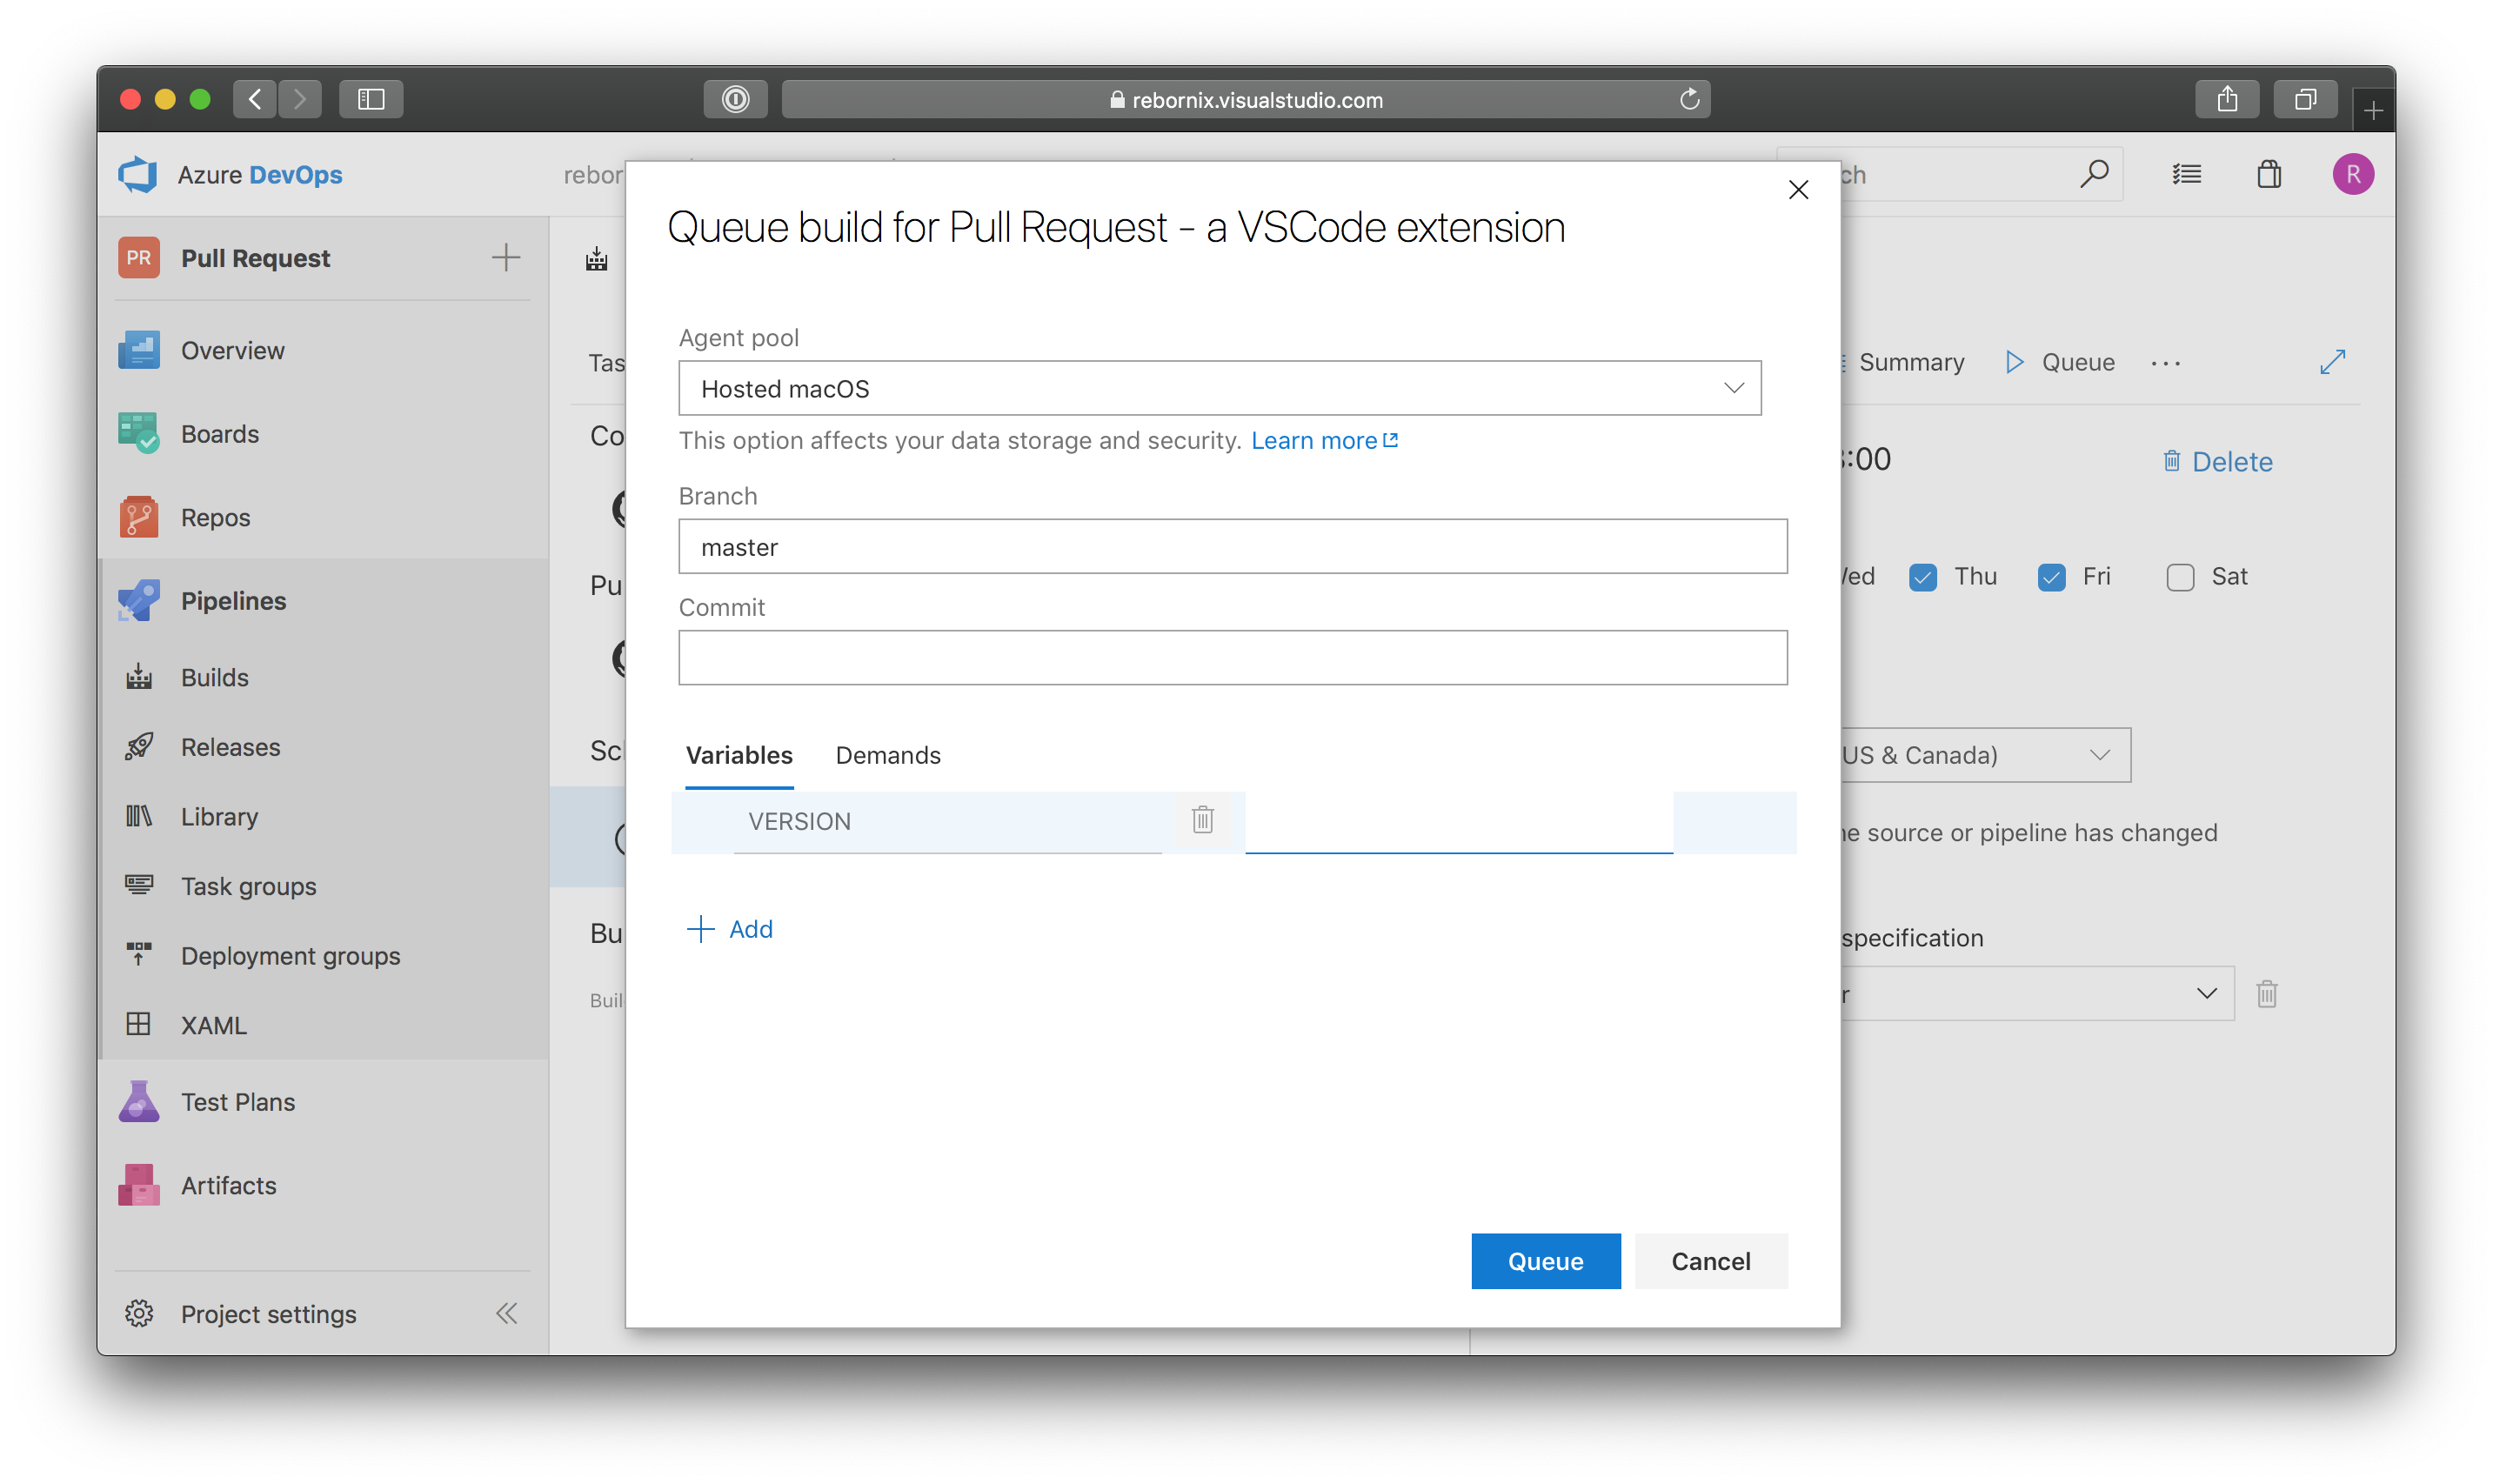Show all tabs in Safari
Screen dimensions: 2493x1484
coord(2304,99)
